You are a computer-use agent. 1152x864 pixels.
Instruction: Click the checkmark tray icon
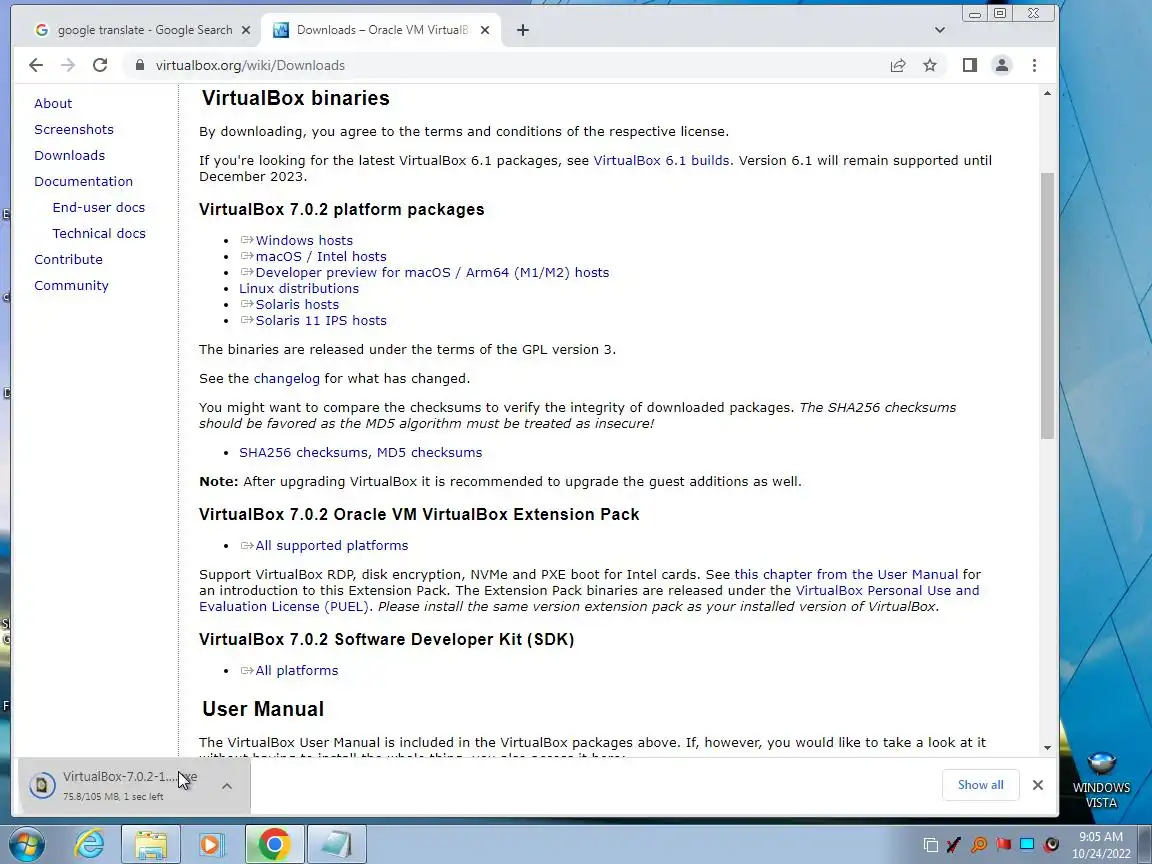point(954,845)
